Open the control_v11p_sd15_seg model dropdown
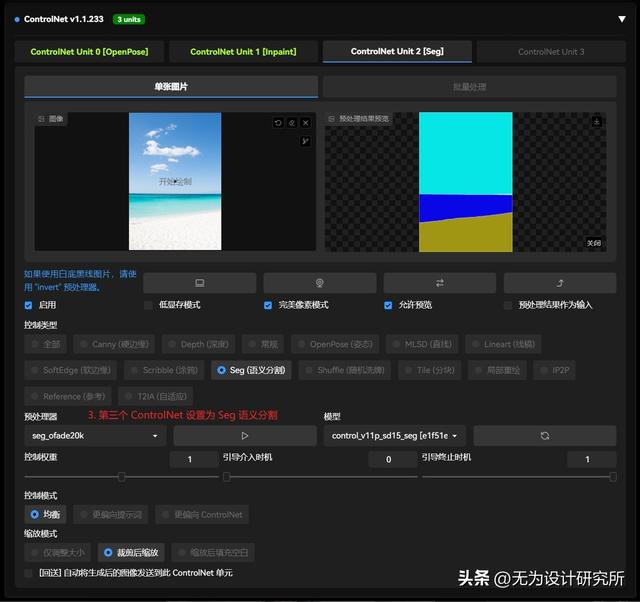 [394, 436]
